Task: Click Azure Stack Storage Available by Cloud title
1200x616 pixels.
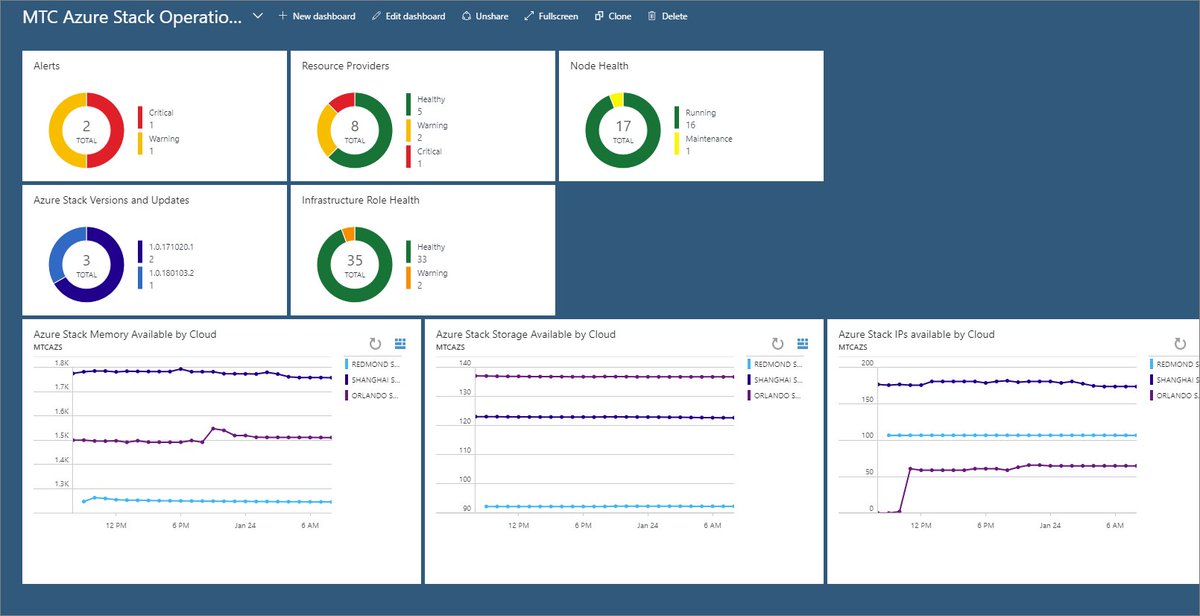Action: tap(526, 334)
